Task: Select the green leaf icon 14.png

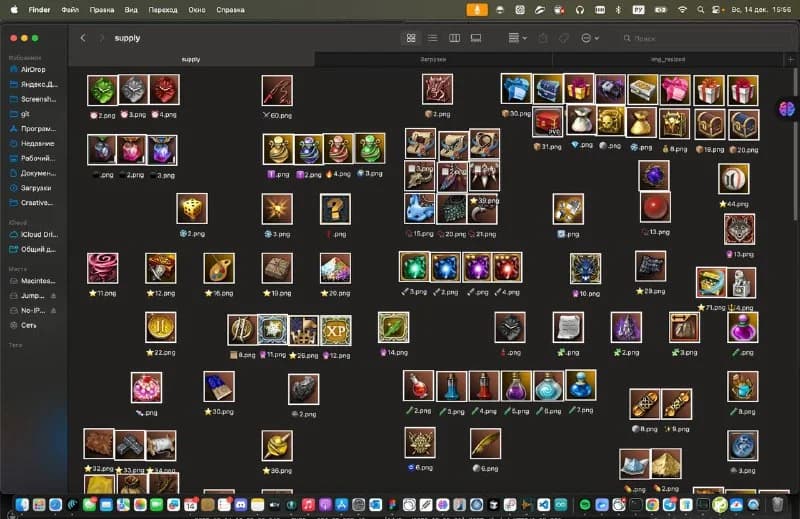Action: click(393, 327)
